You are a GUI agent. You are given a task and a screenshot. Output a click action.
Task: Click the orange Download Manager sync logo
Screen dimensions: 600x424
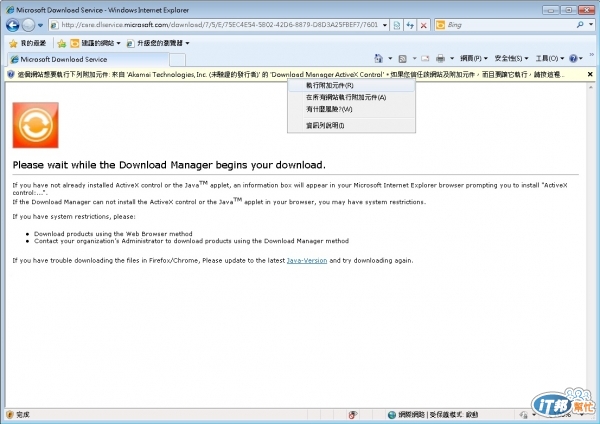36,125
